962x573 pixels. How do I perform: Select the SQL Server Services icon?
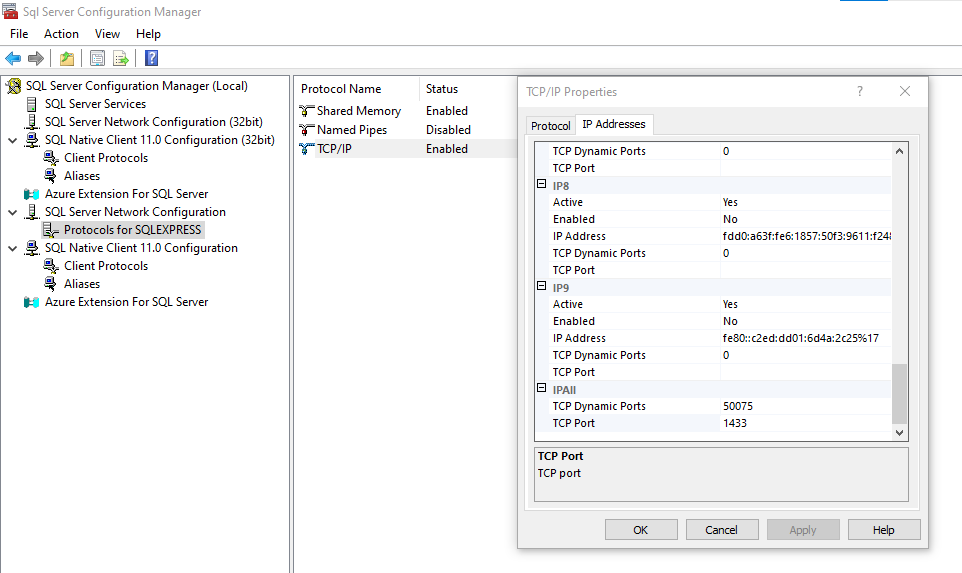click(x=32, y=104)
